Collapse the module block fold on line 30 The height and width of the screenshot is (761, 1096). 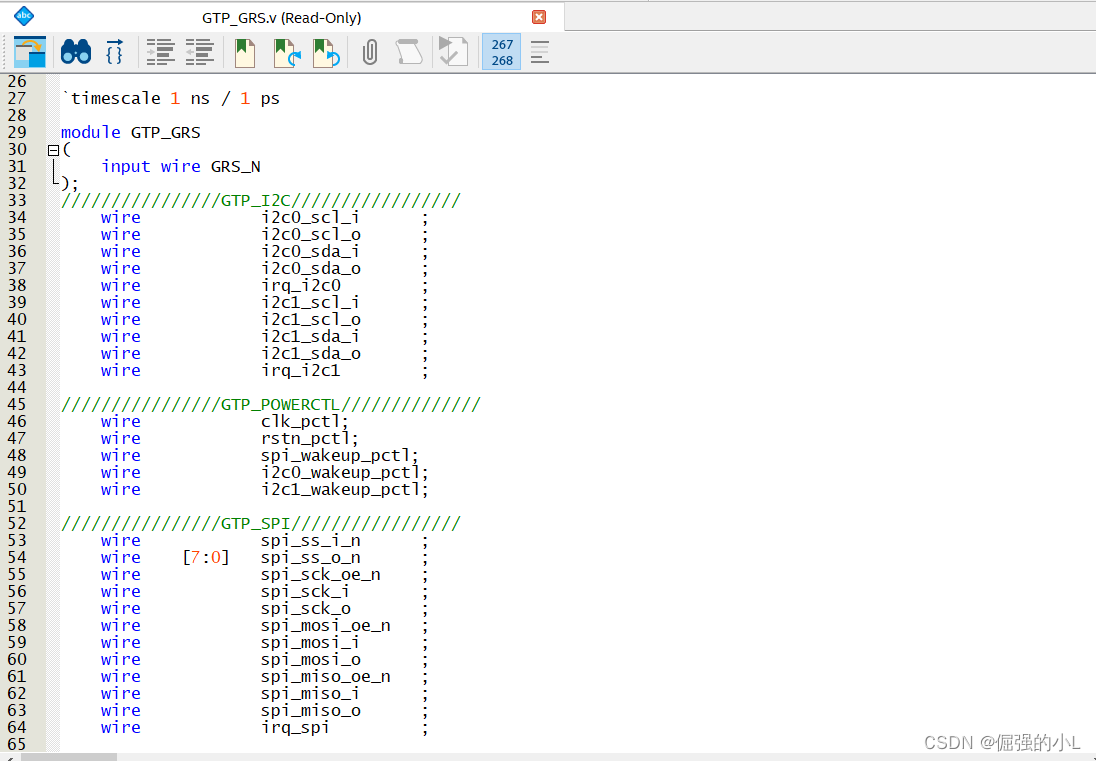click(x=52, y=149)
